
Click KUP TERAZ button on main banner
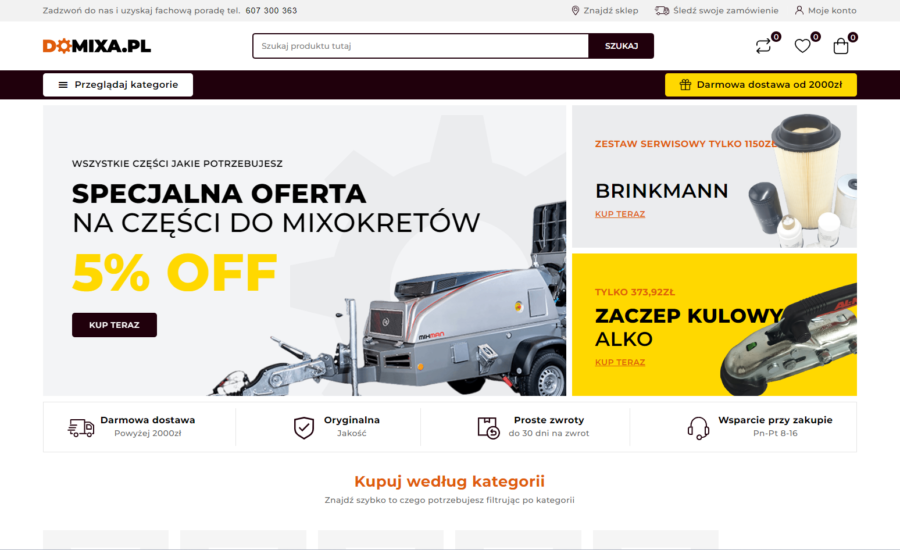tap(114, 325)
